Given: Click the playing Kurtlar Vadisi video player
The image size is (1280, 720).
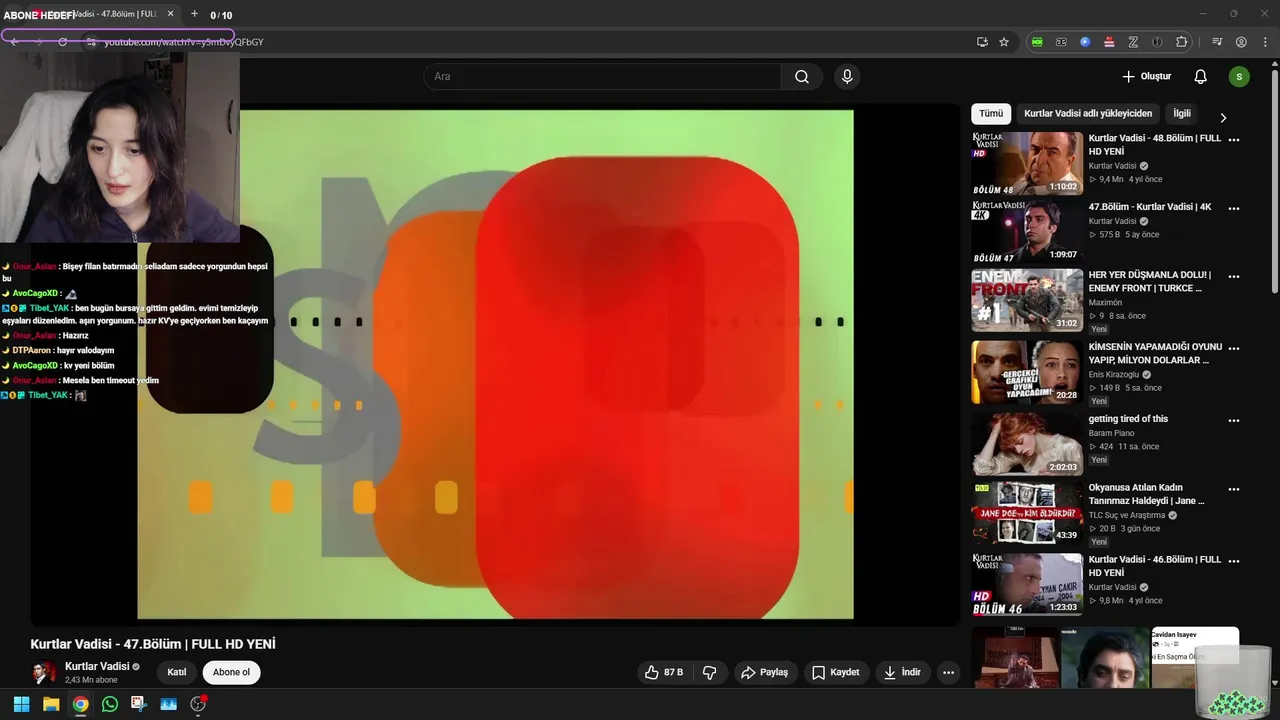Looking at the screenshot, I should pyautogui.click(x=495, y=364).
